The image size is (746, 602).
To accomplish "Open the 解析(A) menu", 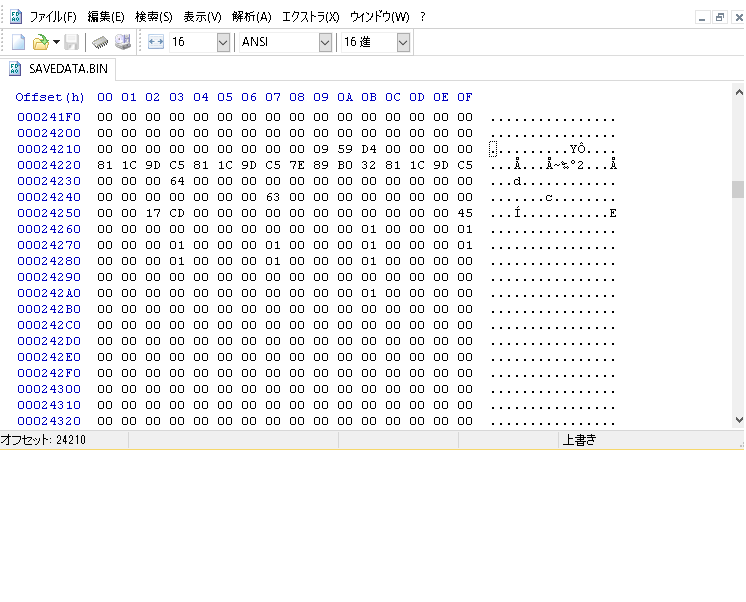I will (x=252, y=17).
